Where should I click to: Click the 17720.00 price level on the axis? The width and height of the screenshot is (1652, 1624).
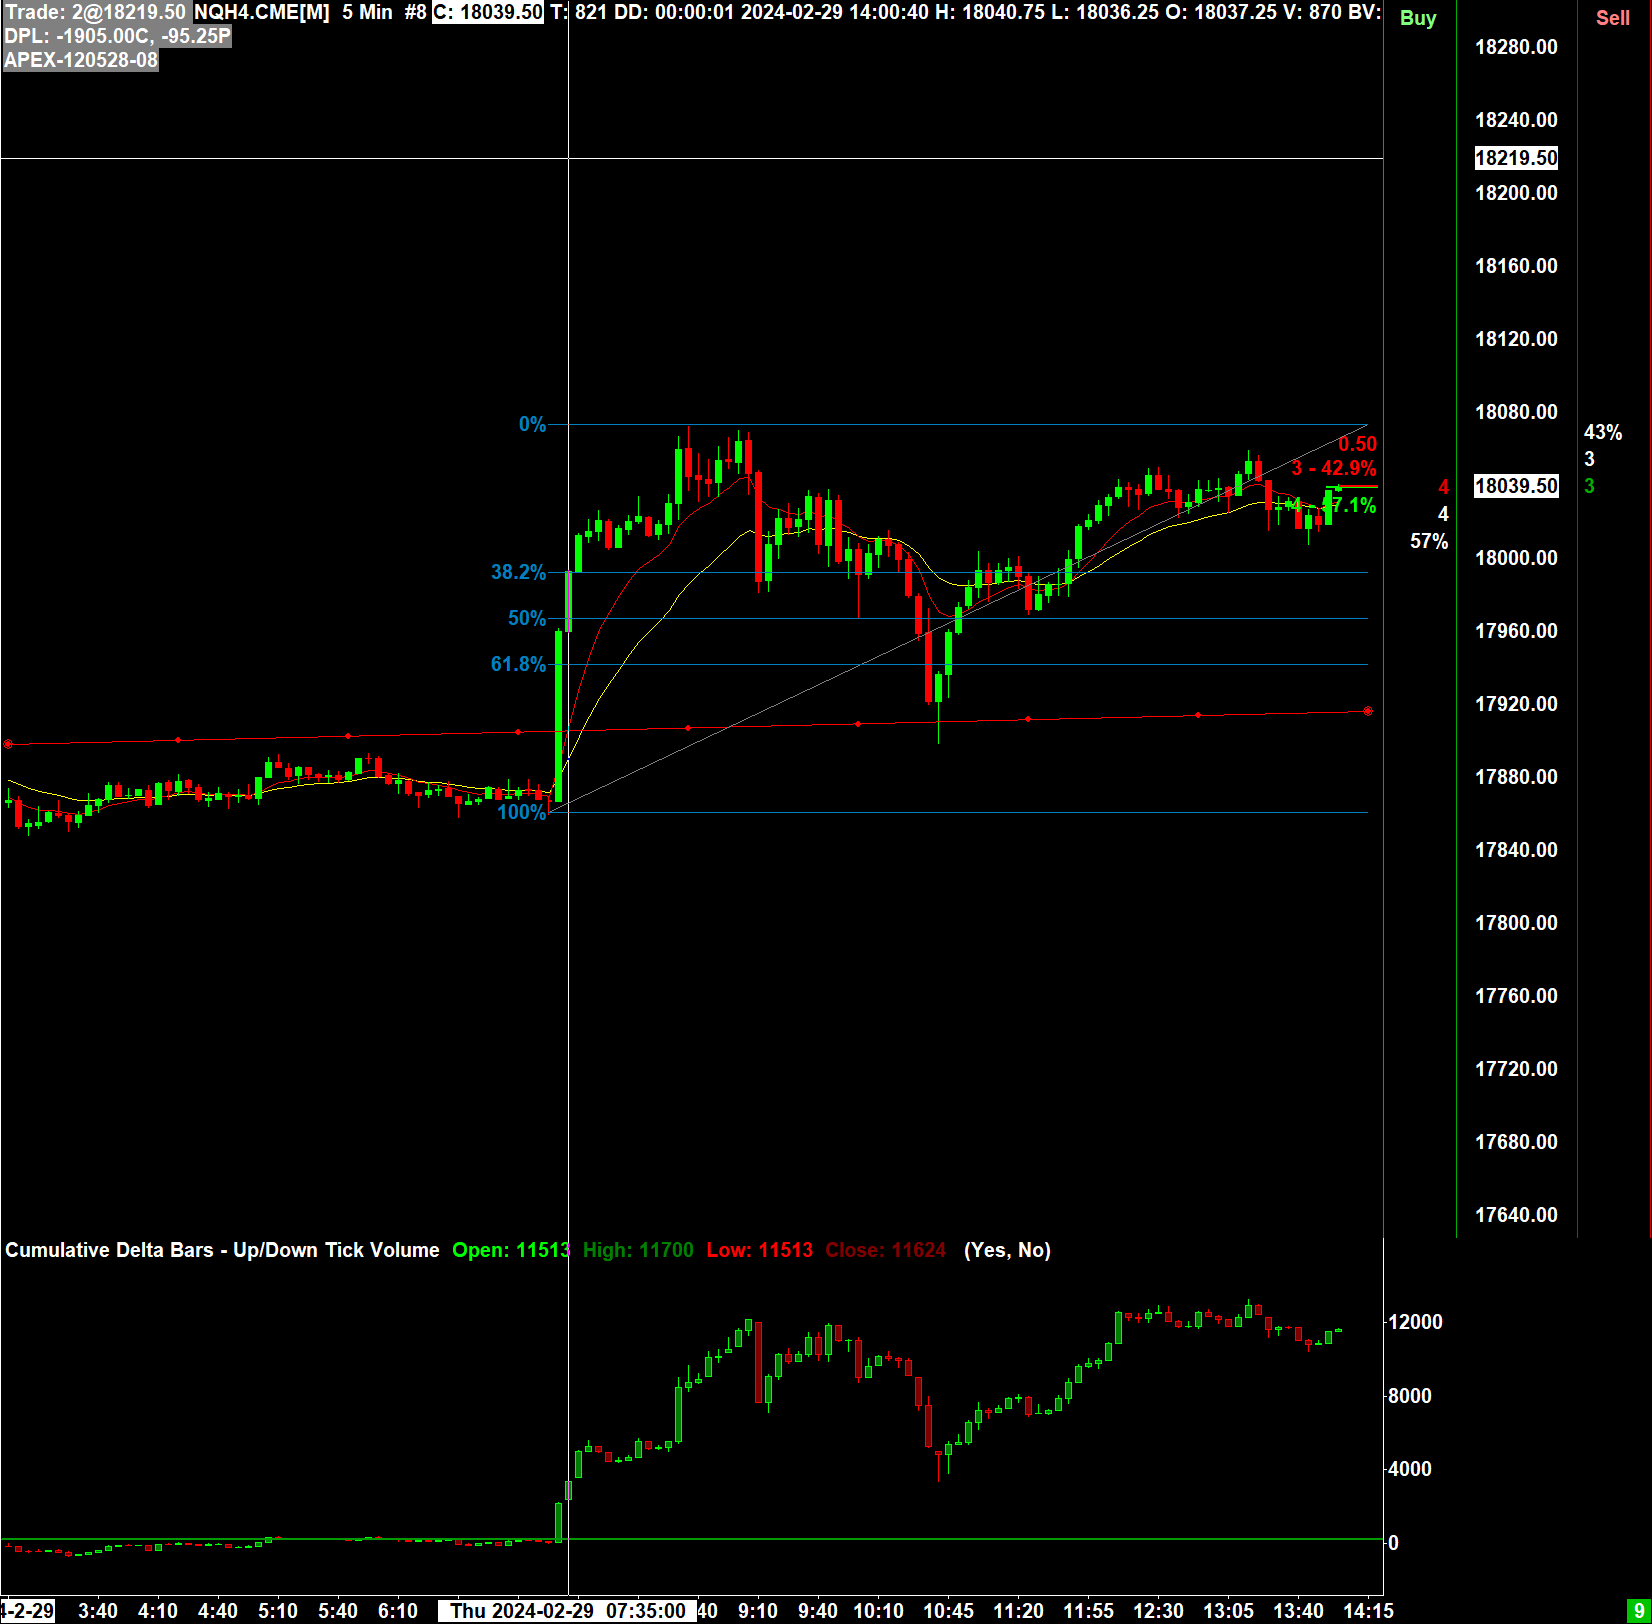tap(1516, 1069)
